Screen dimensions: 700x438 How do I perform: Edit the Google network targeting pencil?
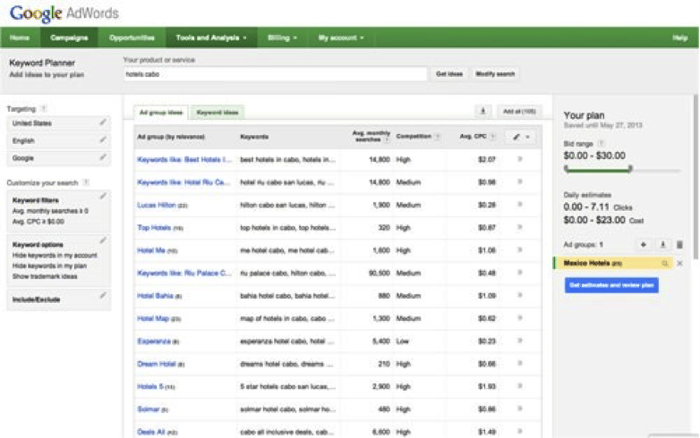click(103, 157)
